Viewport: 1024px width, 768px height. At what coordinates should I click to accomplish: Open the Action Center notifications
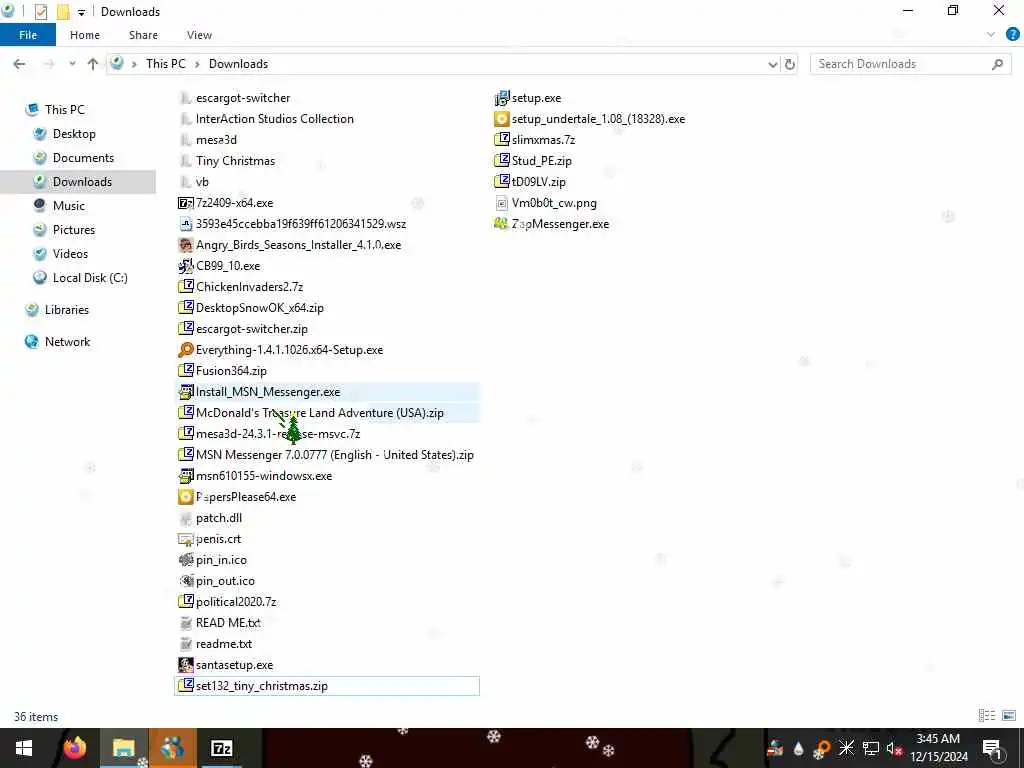point(993,748)
